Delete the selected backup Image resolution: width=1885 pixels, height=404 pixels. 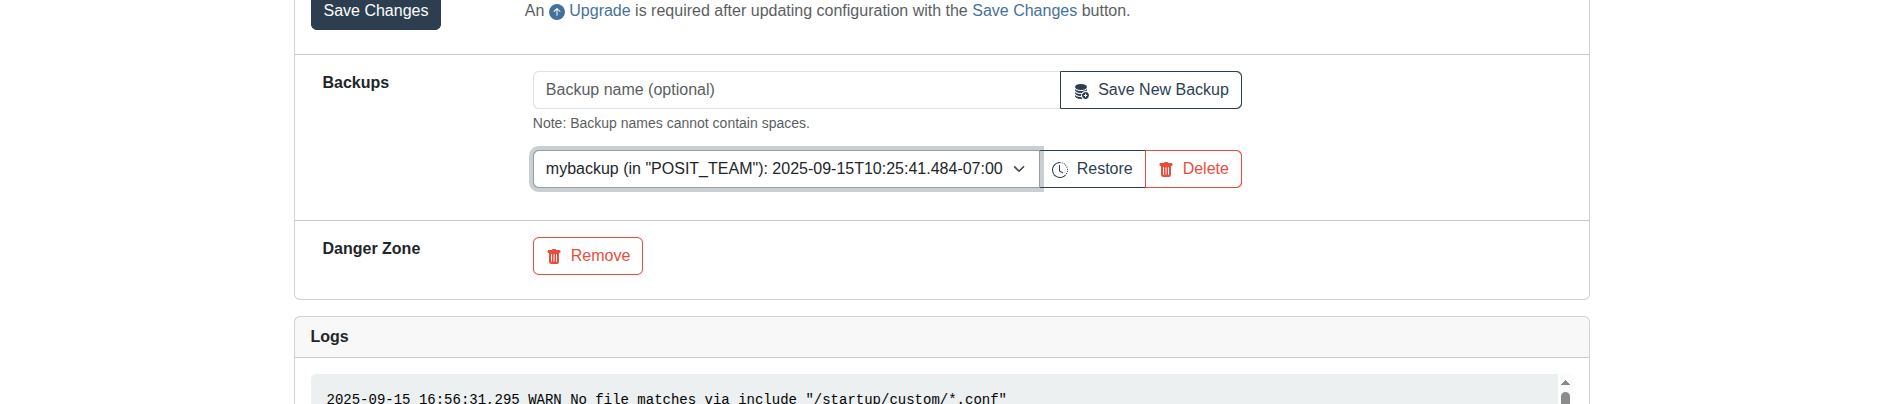point(1193,169)
